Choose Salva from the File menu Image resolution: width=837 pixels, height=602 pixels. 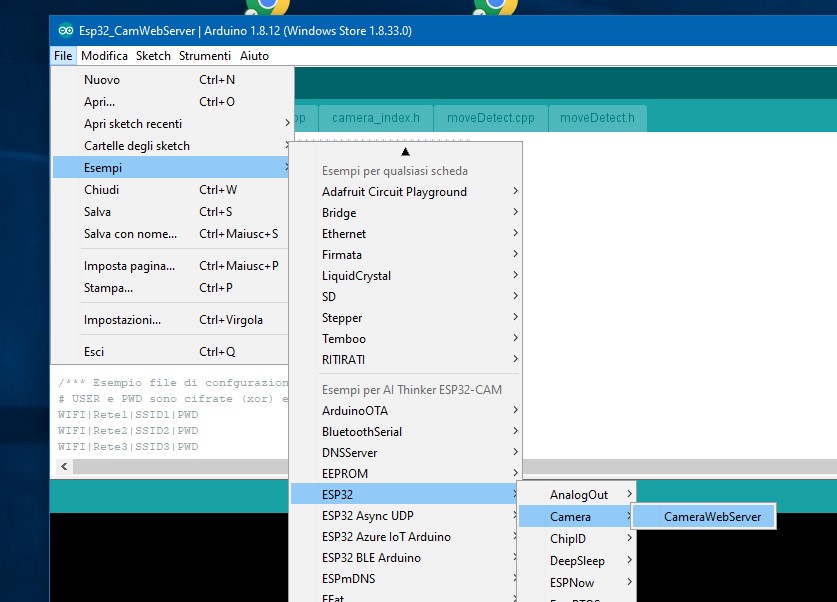[x=172, y=212]
